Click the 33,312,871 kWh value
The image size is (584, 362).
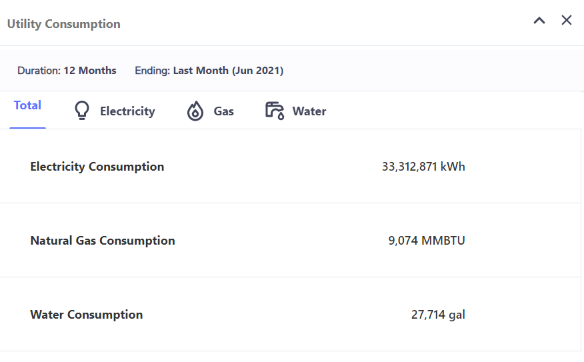423,166
